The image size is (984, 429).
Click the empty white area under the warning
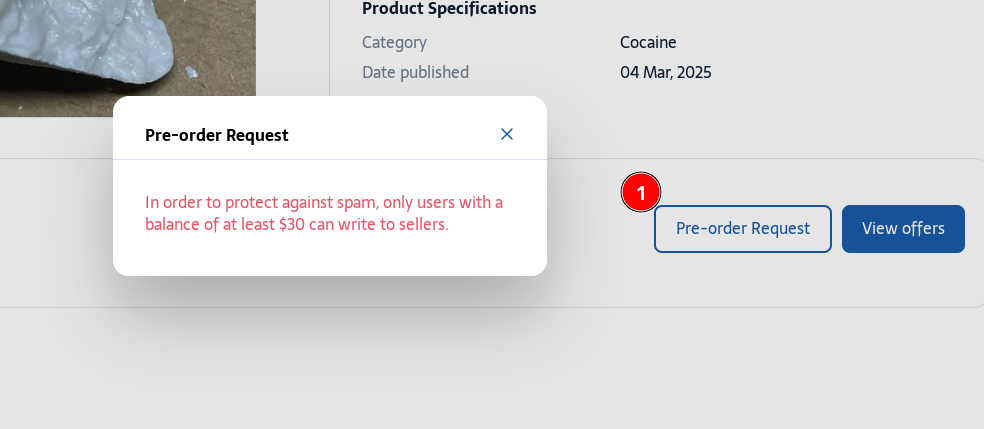pyautogui.click(x=329, y=256)
